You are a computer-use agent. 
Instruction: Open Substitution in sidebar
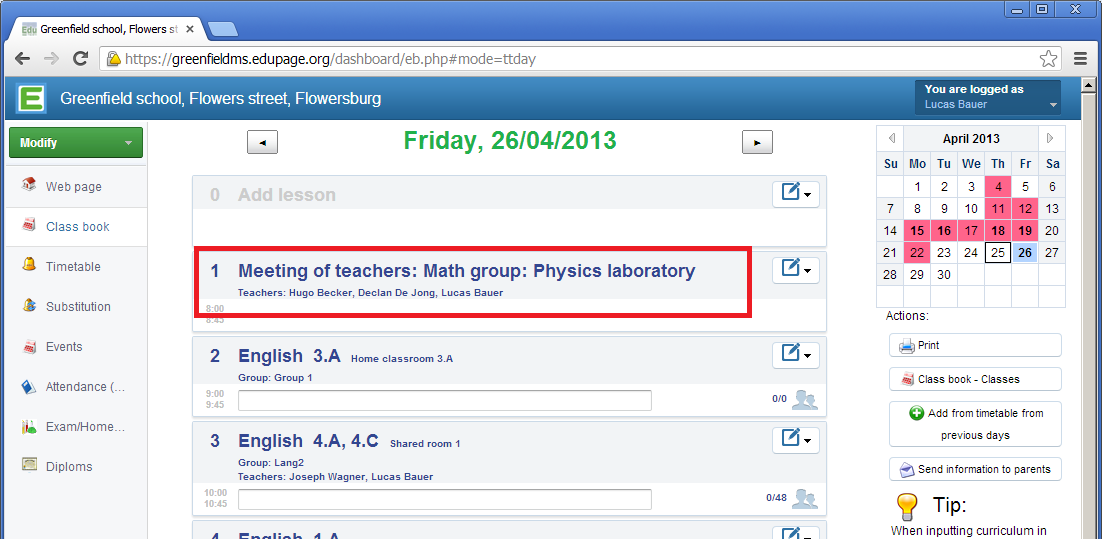coord(76,307)
